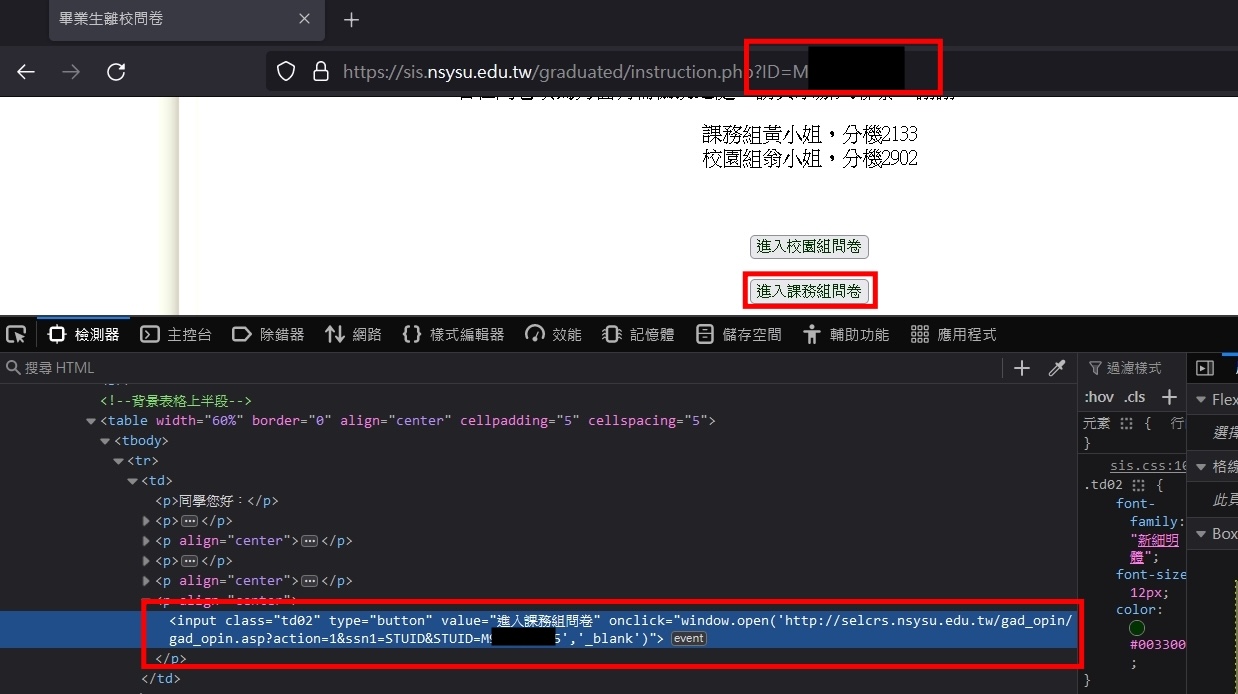Image resolution: width=1238 pixels, height=694 pixels.
Task: Open the 網路 network tab
Action: [x=354, y=334]
